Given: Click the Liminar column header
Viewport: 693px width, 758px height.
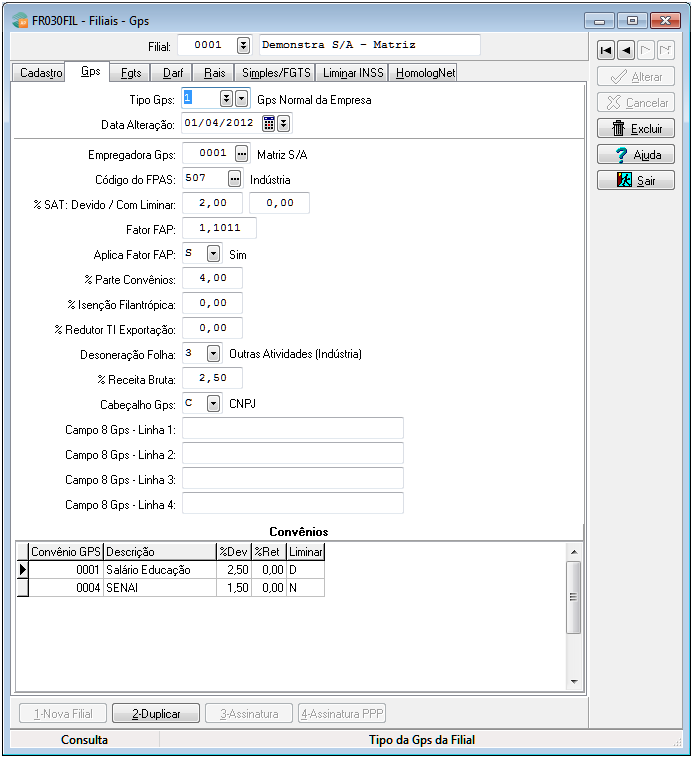Looking at the screenshot, I should point(305,552).
